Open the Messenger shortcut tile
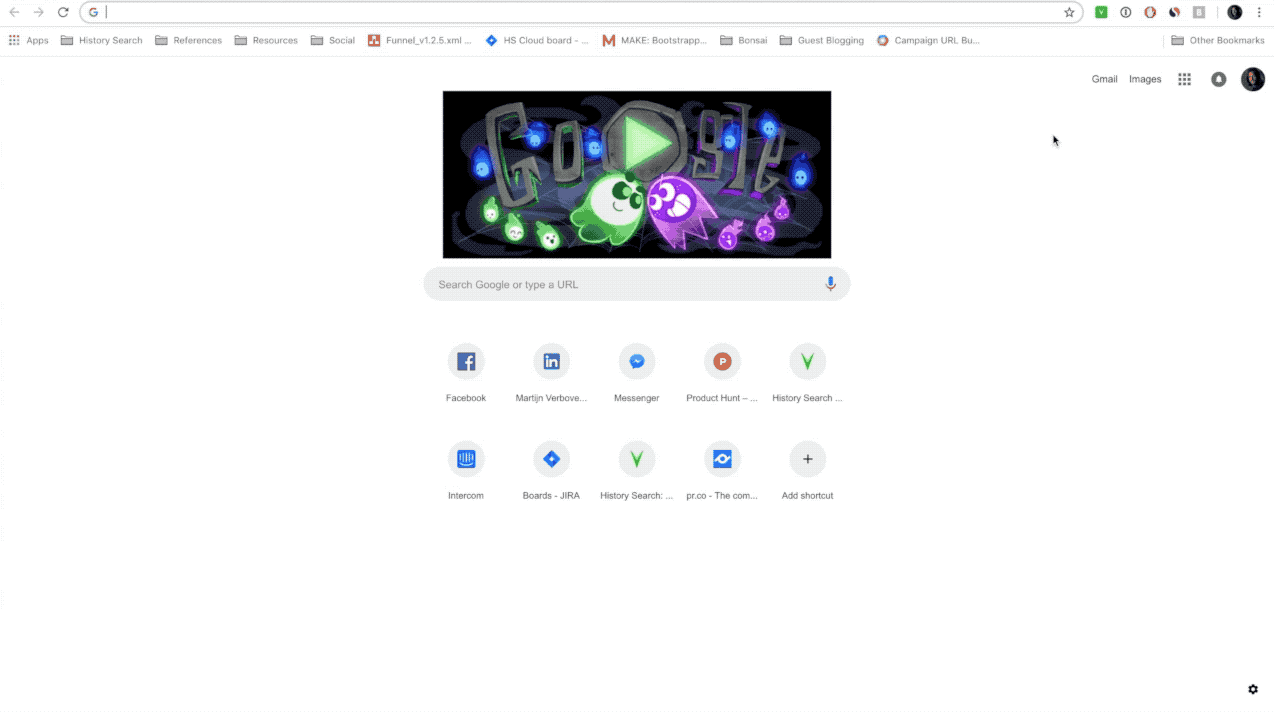Viewport: 1274px width, 712px height. (637, 371)
